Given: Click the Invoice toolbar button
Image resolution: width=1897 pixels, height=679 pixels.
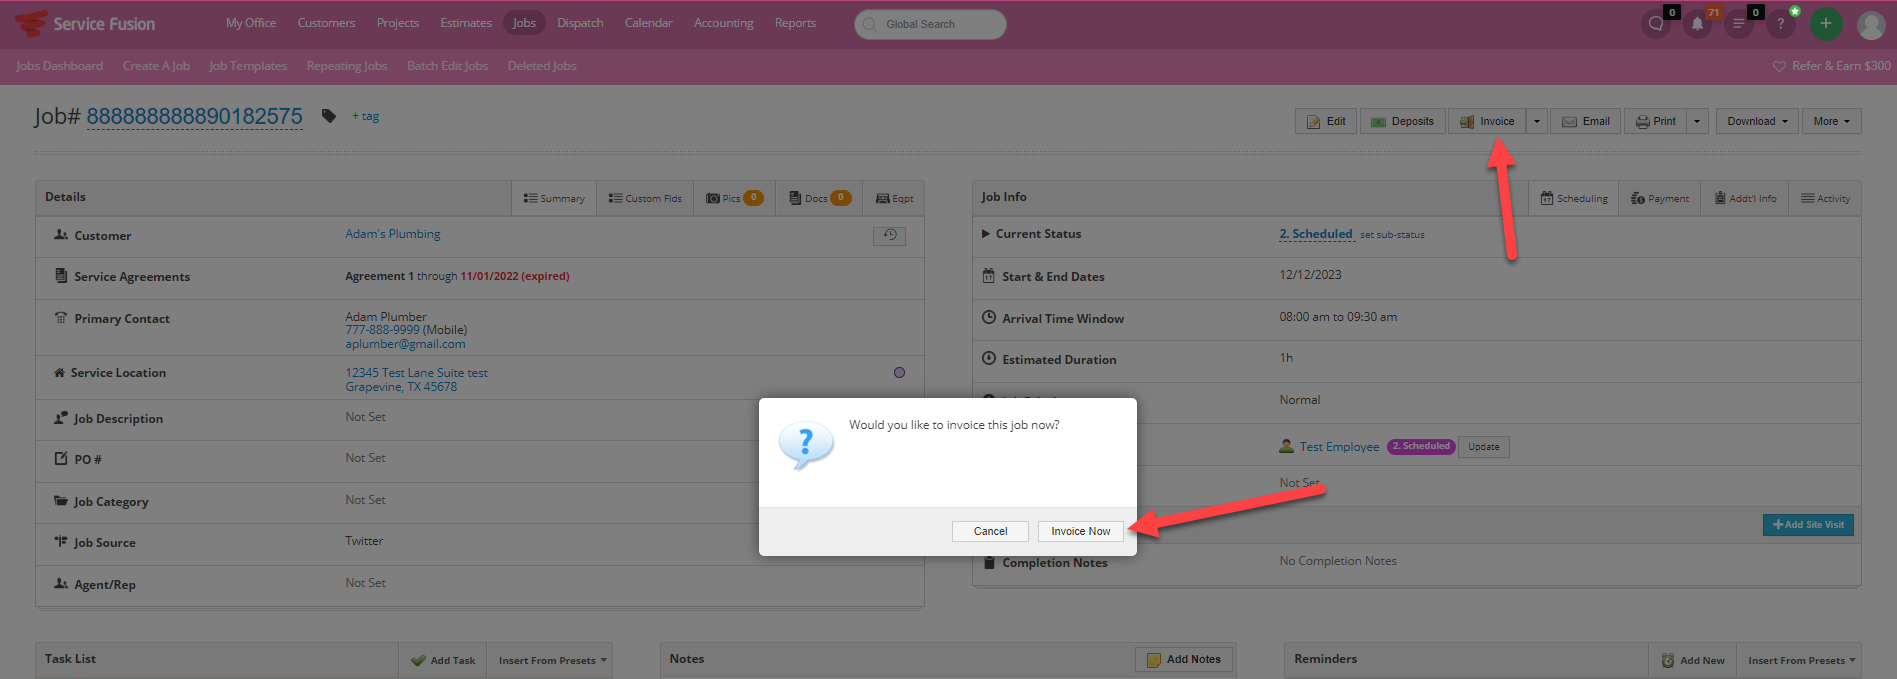Looking at the screenshot, I should [1487, 121].
